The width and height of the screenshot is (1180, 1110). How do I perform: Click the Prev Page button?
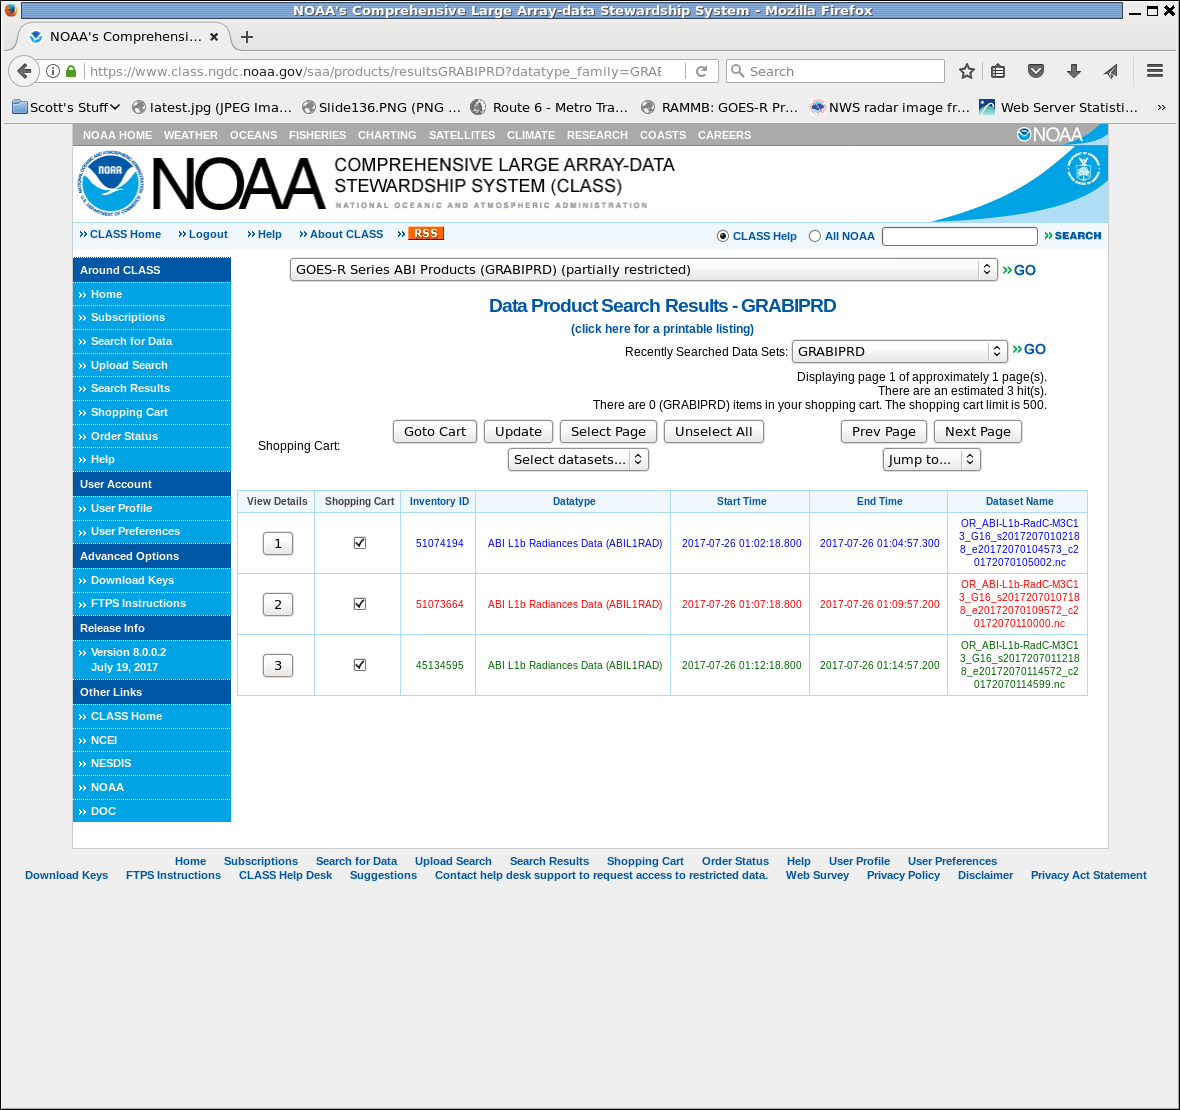[x=883, y=431]
